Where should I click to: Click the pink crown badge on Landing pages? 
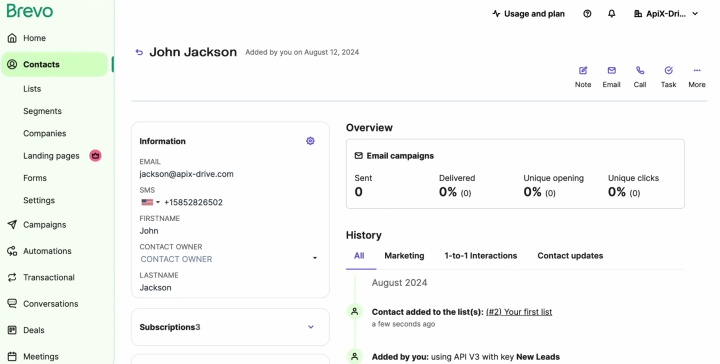pos(95,156)
